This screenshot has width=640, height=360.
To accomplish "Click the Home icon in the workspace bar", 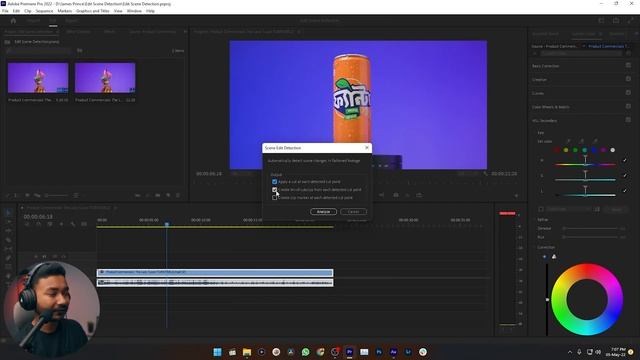I will 13,20.
